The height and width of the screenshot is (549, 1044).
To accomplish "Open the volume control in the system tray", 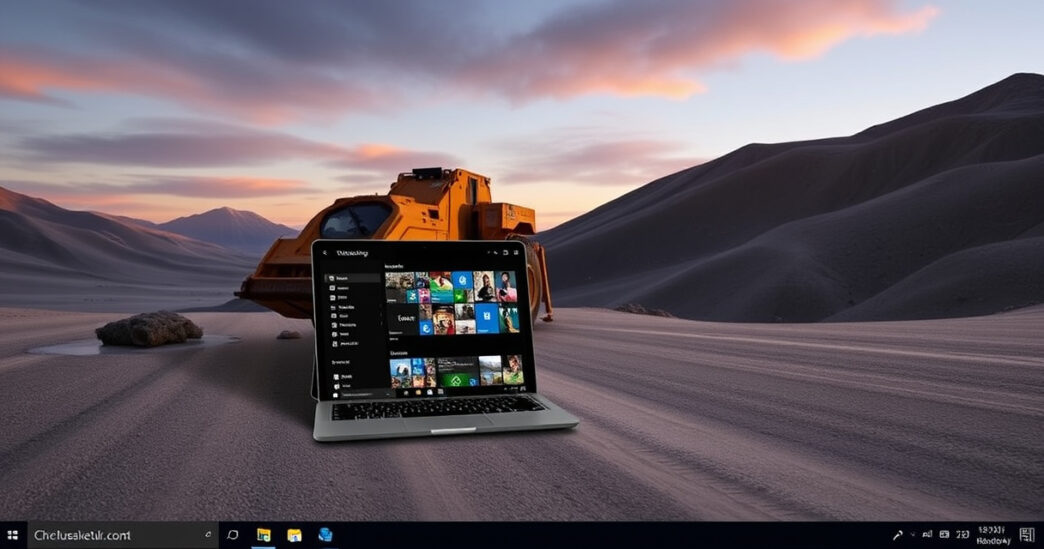I will click(x=962, y=535).
